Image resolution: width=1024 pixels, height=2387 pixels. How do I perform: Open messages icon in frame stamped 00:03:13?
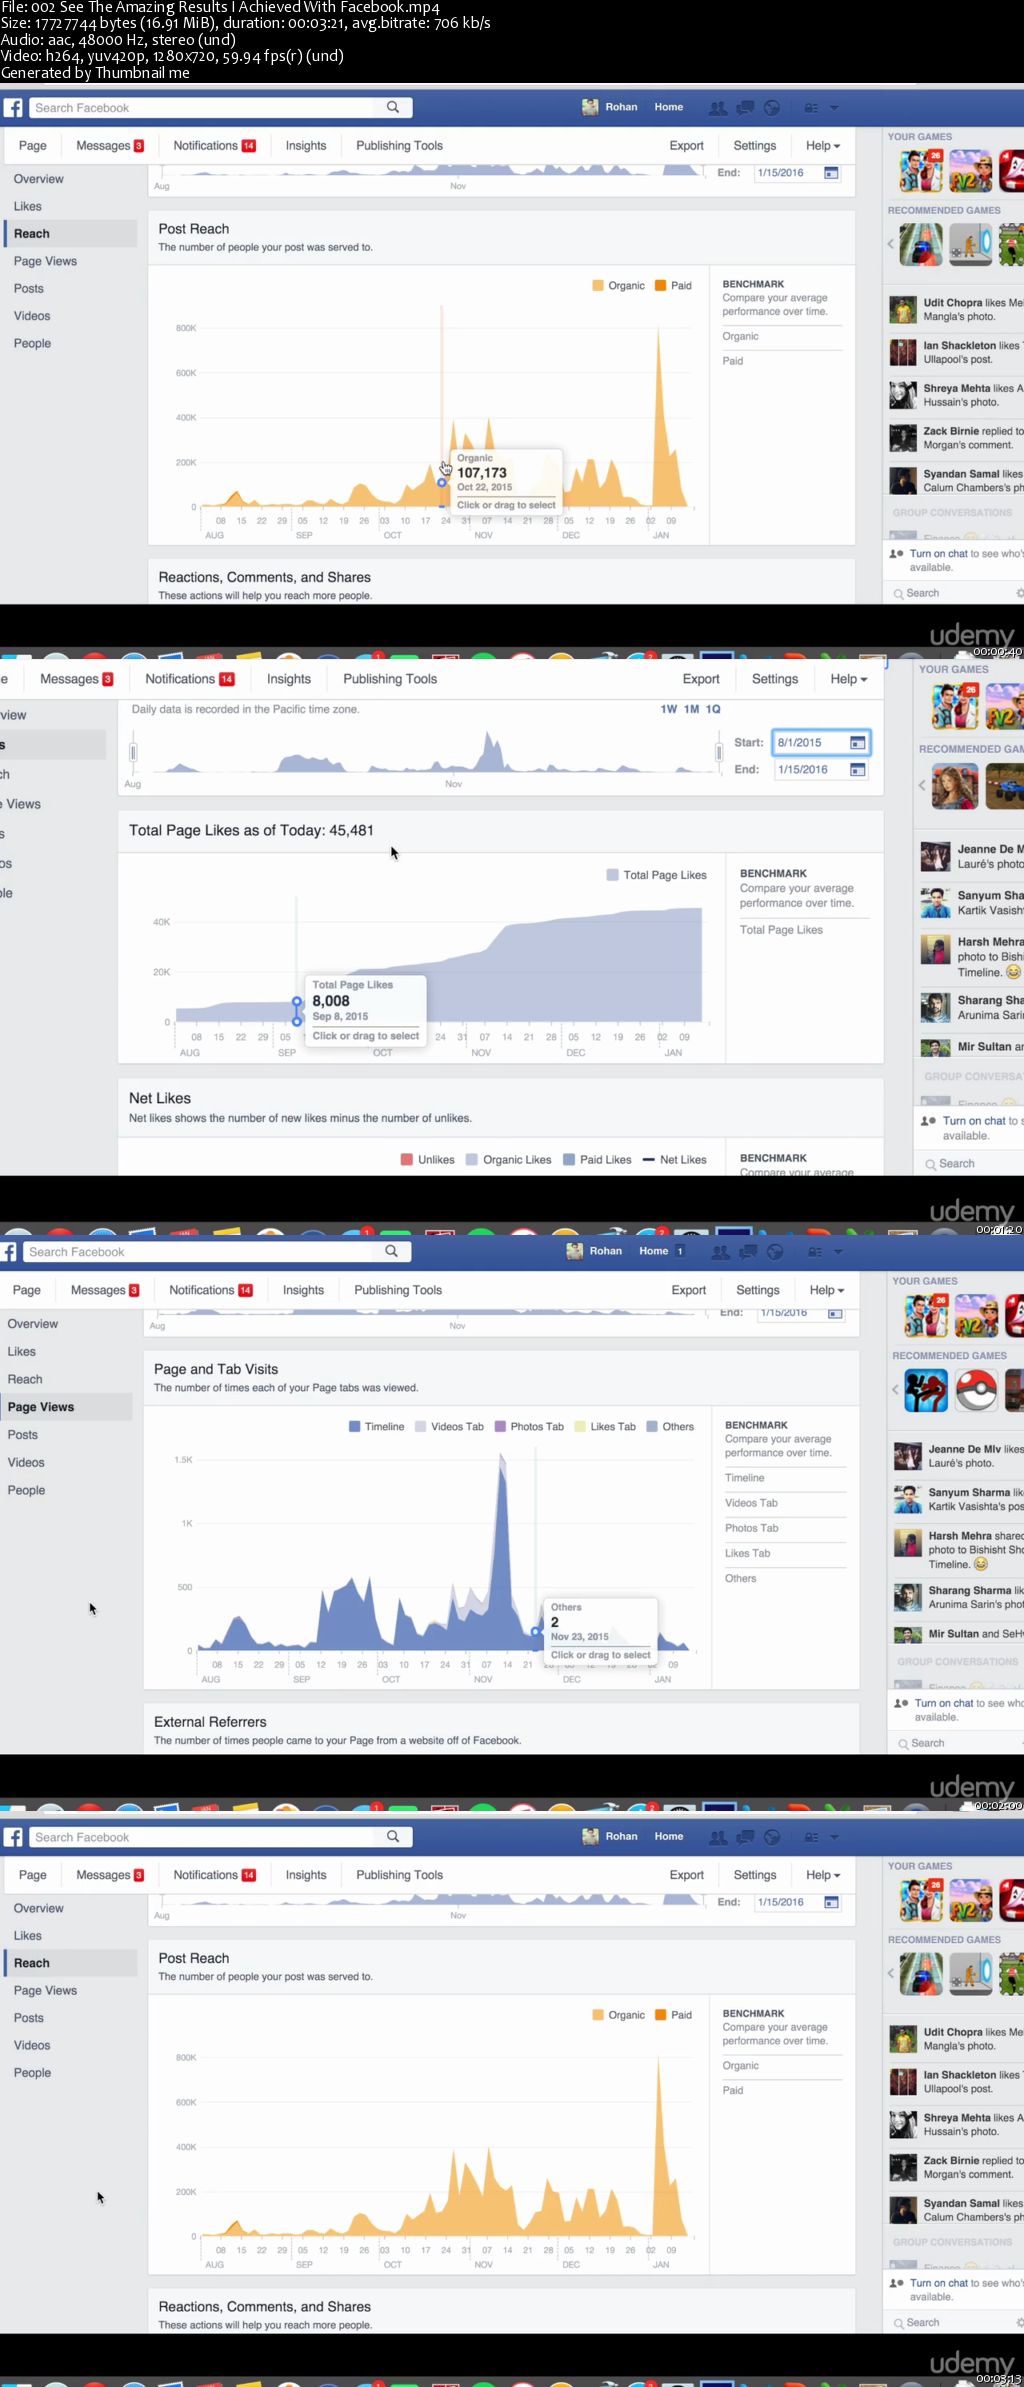point(746,1837)
